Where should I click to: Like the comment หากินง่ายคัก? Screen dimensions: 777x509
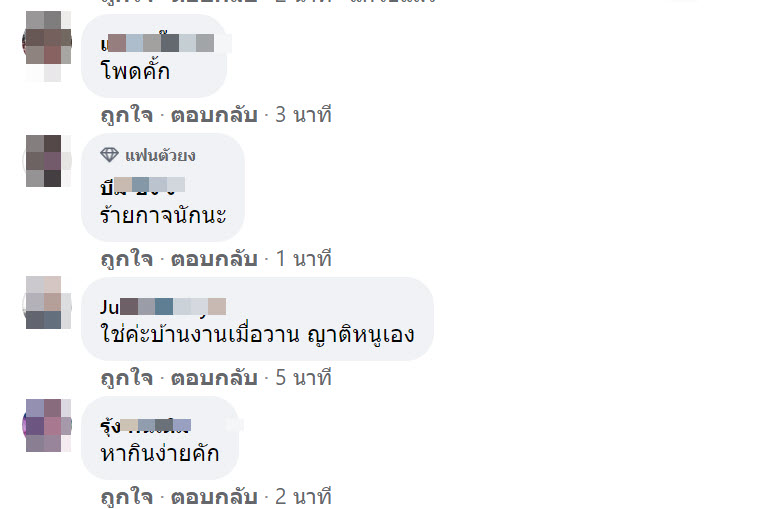pyautogui.click(x=126, y=497)
